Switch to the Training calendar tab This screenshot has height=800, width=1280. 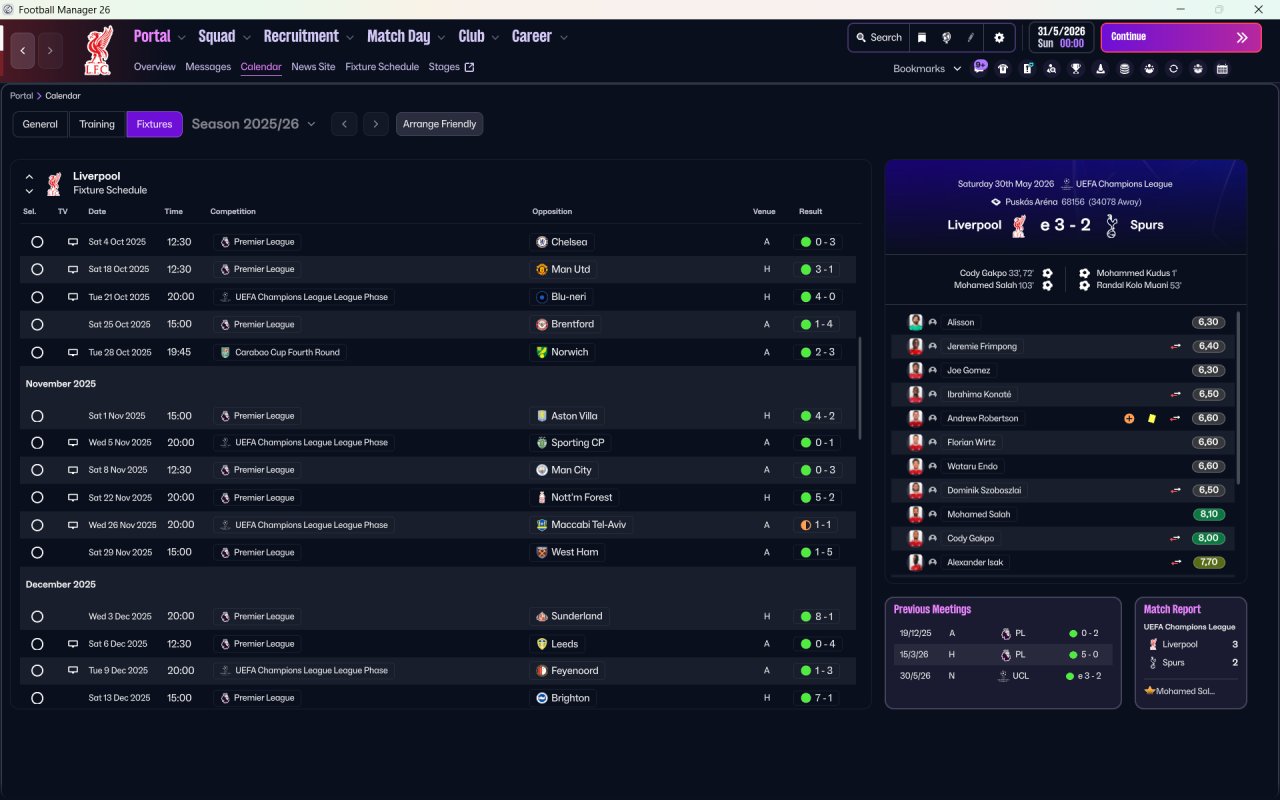(x=97, y=124)
